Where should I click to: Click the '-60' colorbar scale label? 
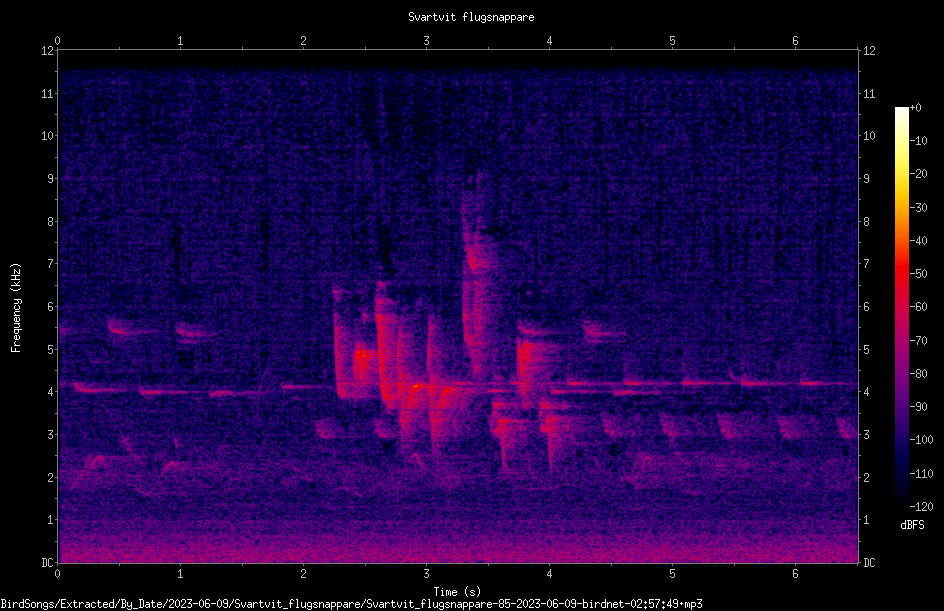coord(919,307)
